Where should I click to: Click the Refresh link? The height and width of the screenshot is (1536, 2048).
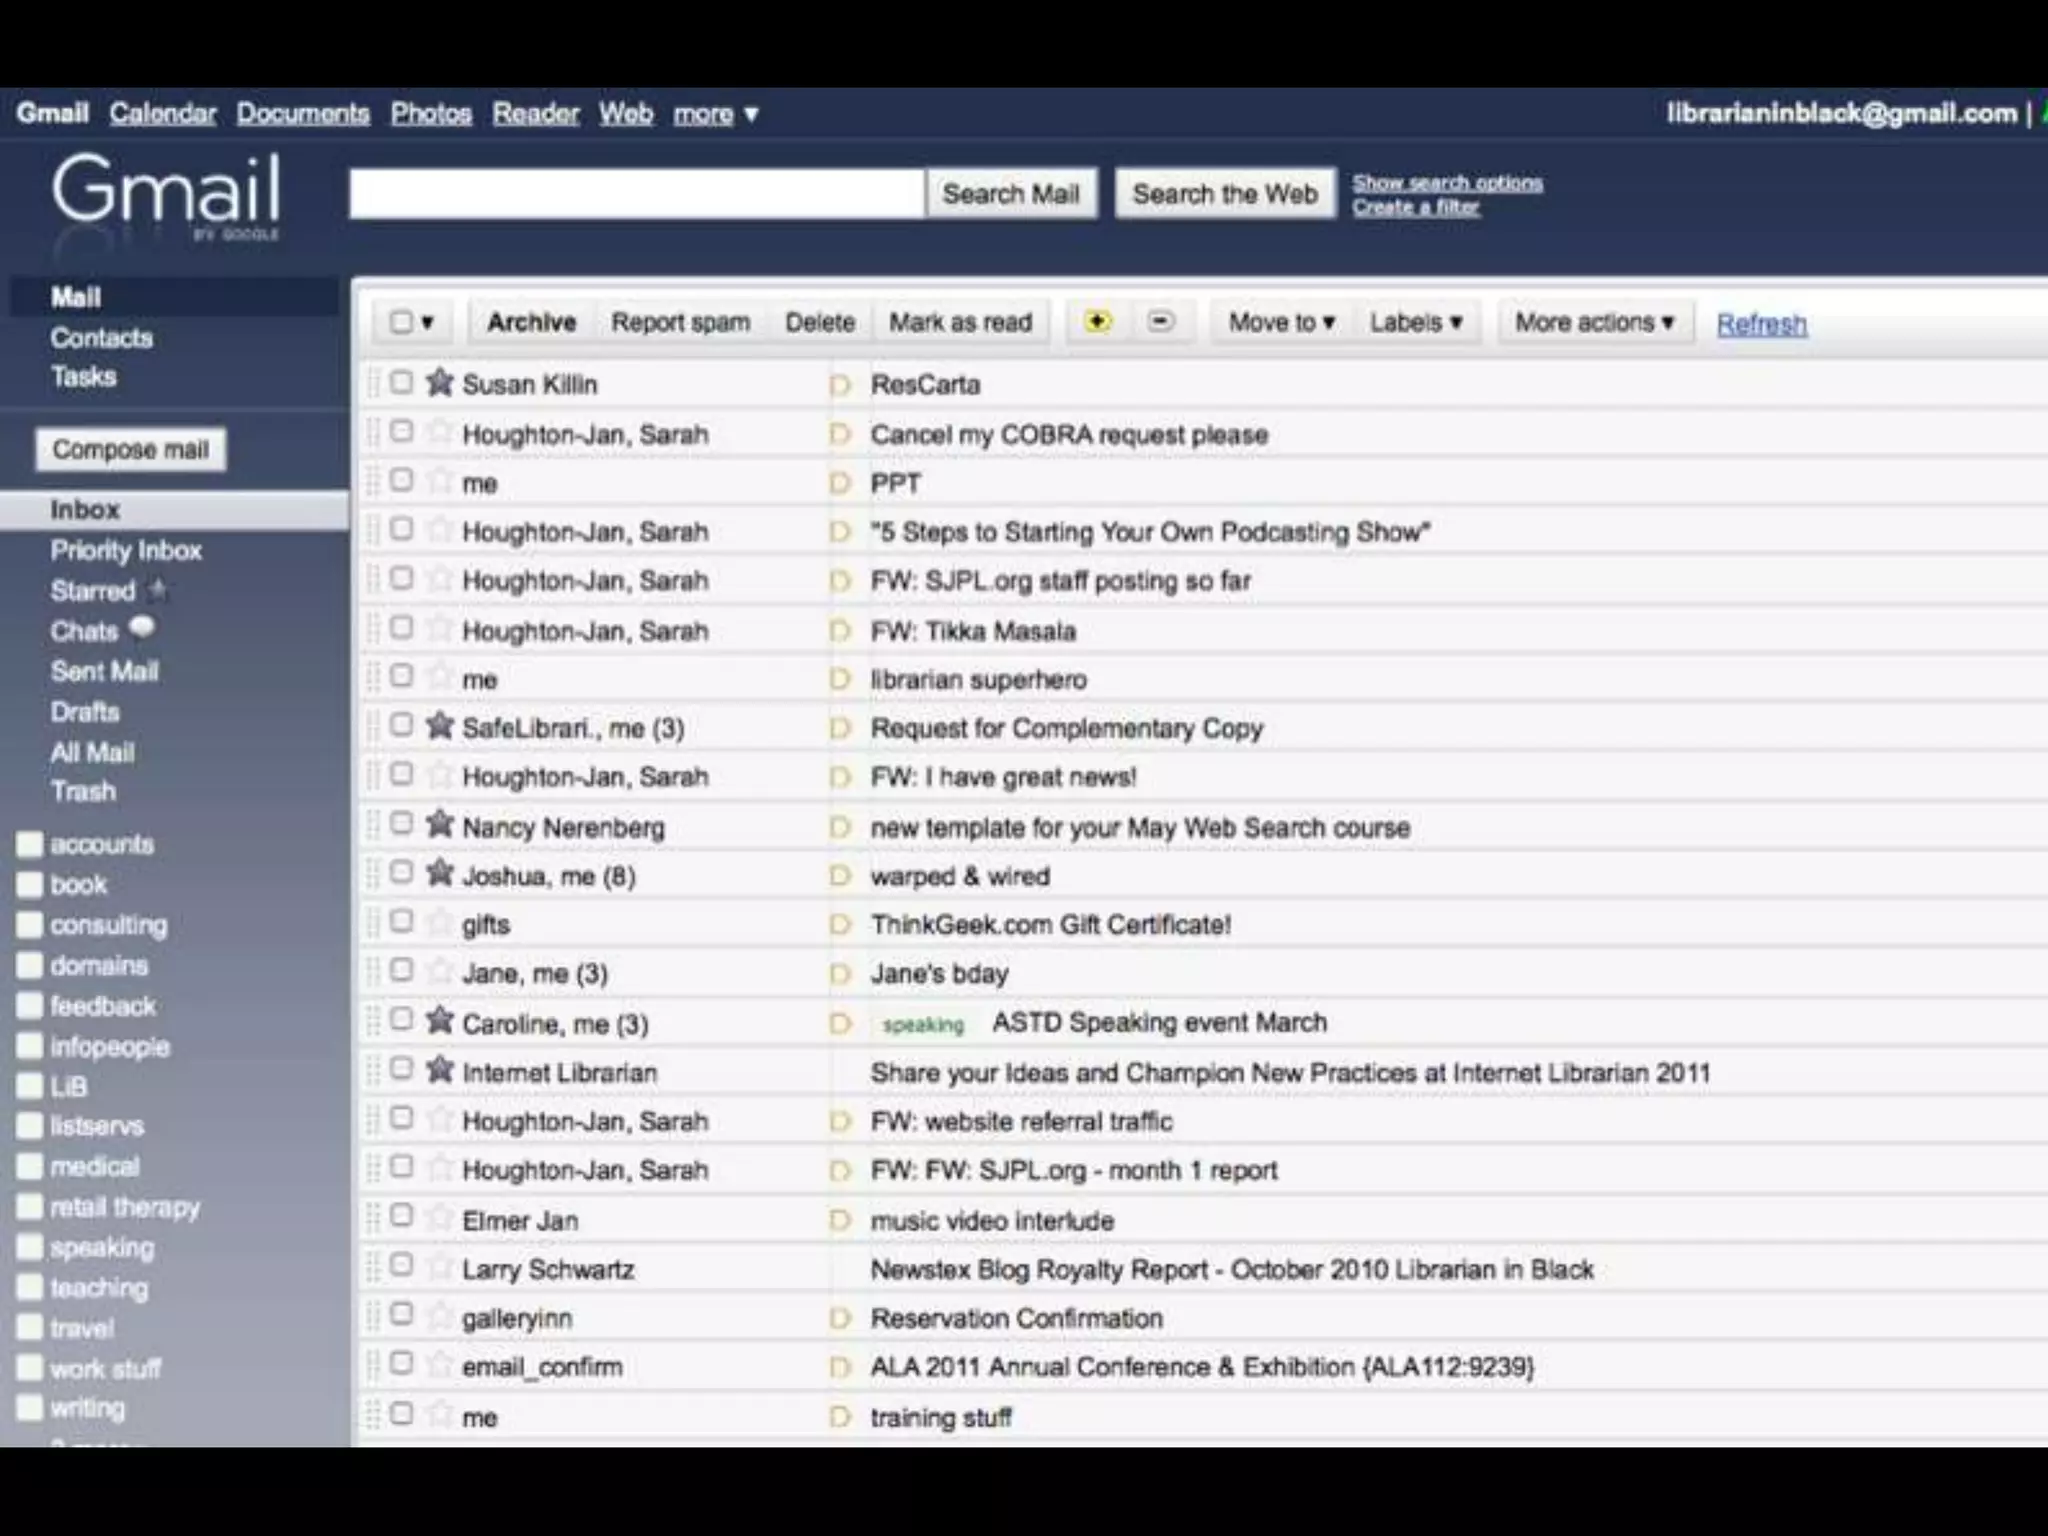(x=1761, y=324)
